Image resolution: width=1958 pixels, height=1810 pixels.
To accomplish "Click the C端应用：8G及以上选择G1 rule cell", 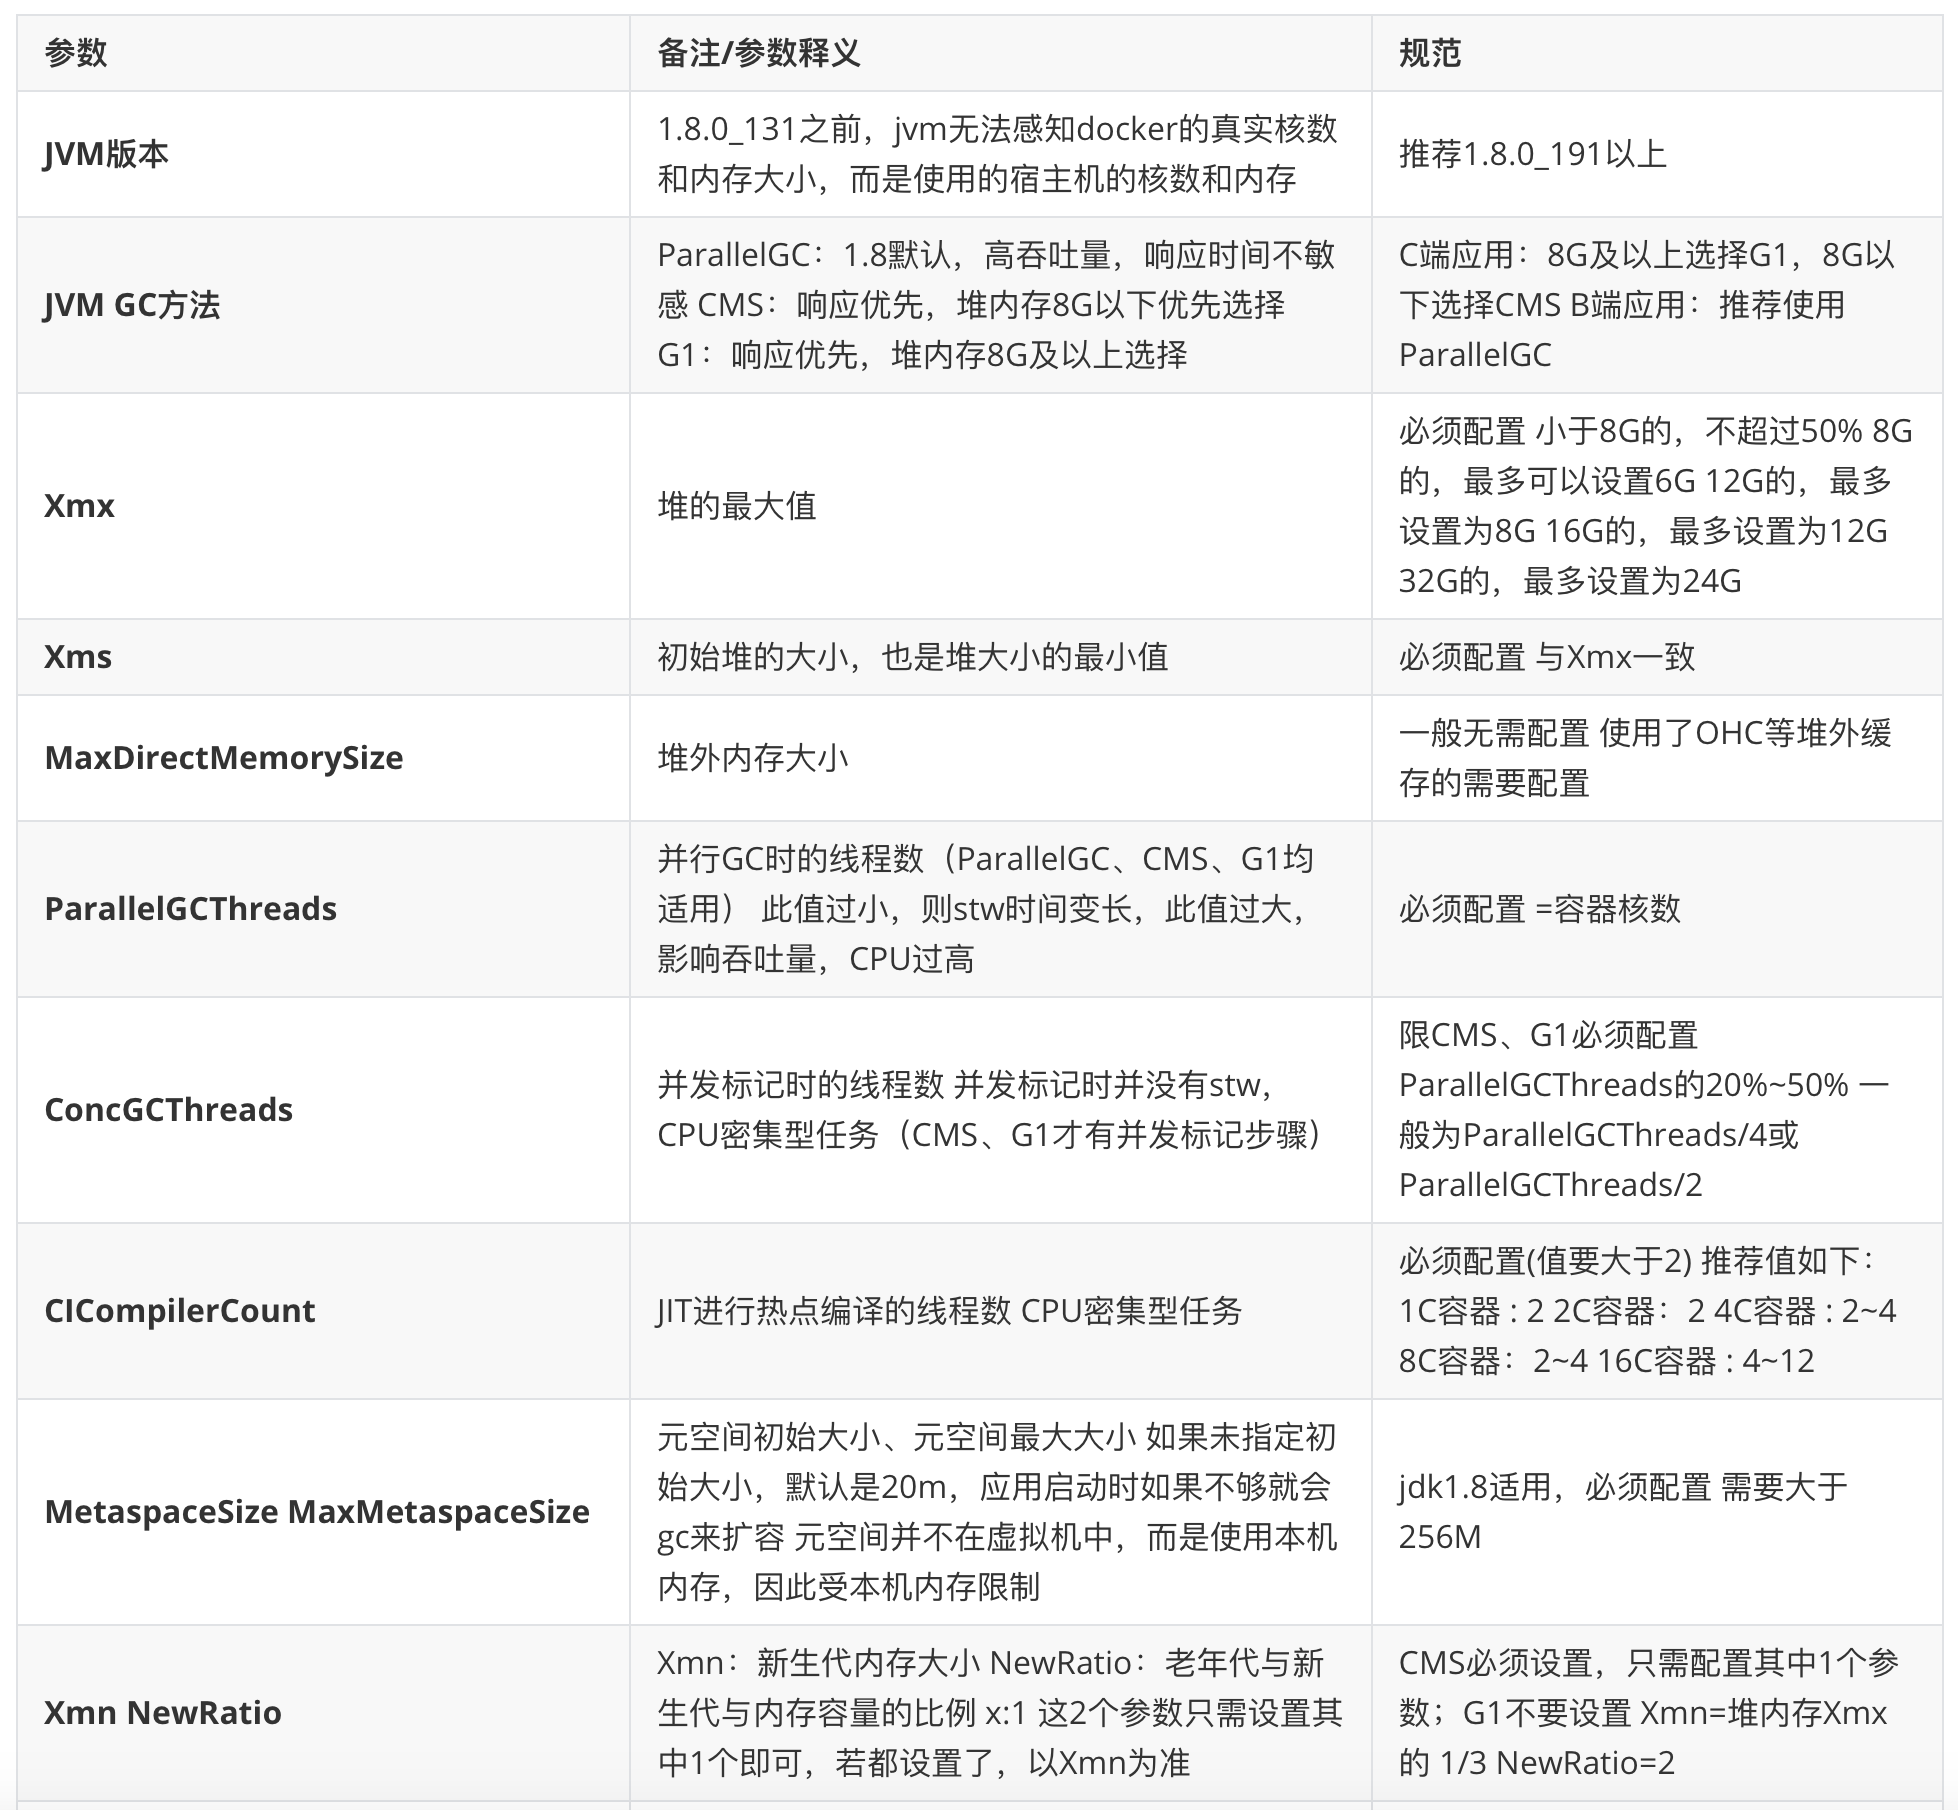I will pos(1657,305).
